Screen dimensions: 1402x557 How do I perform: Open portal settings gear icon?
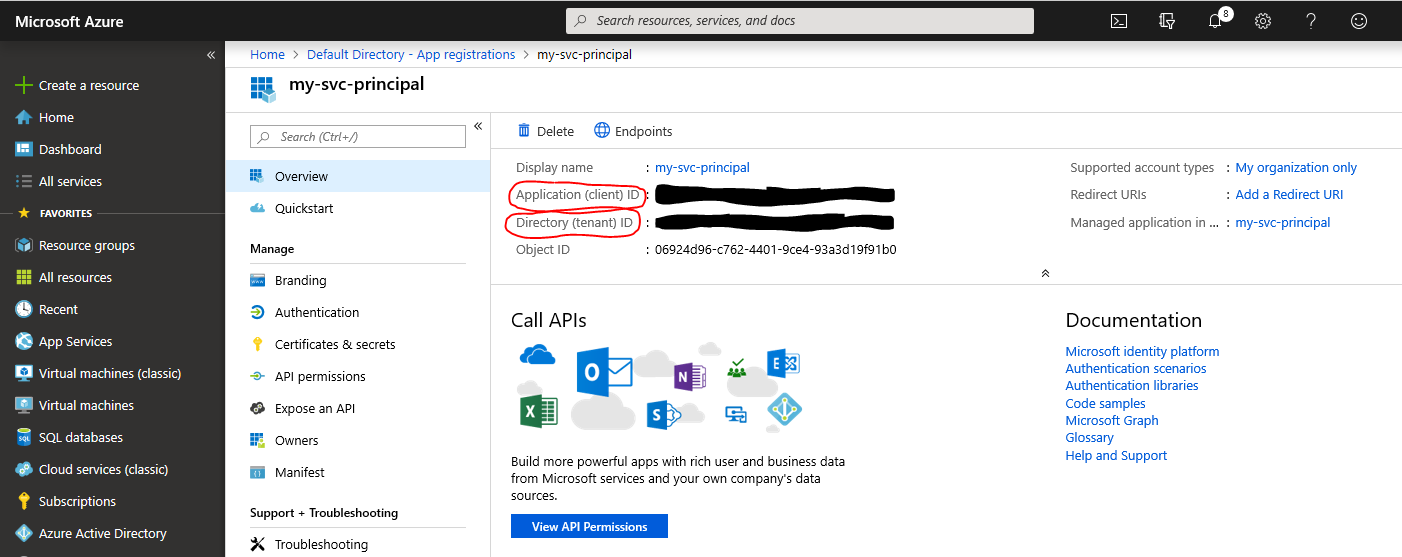[x=1263, y=21]
